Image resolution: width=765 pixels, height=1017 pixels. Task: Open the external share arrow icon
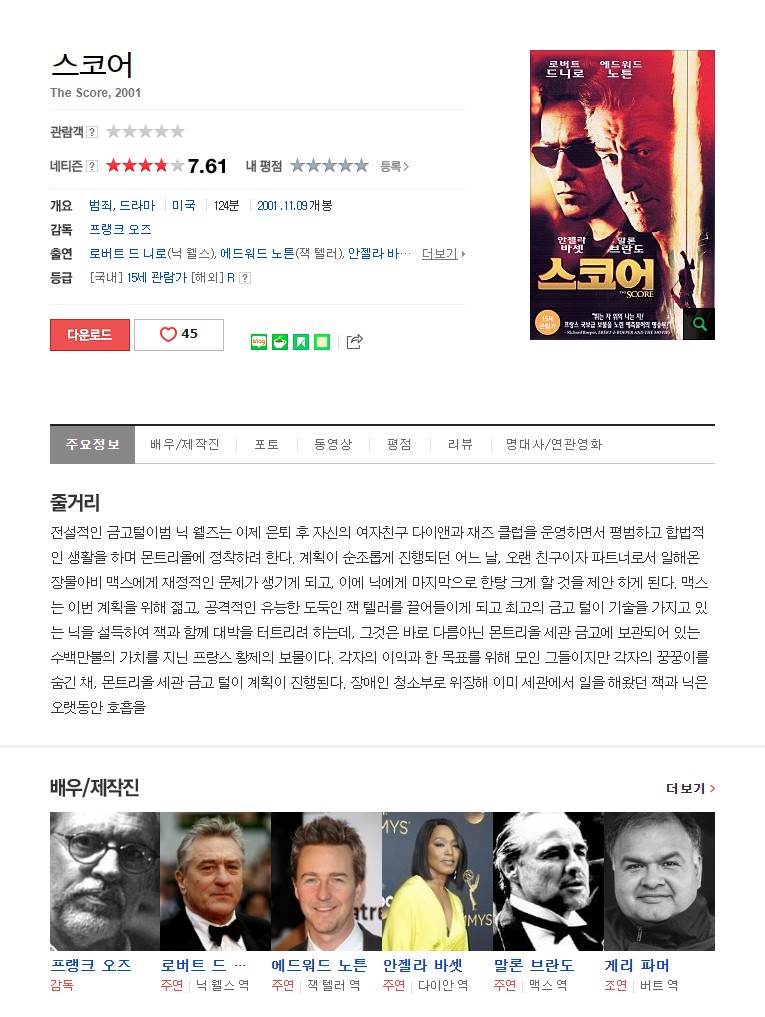pyautogui.click(x=354, y=341)
